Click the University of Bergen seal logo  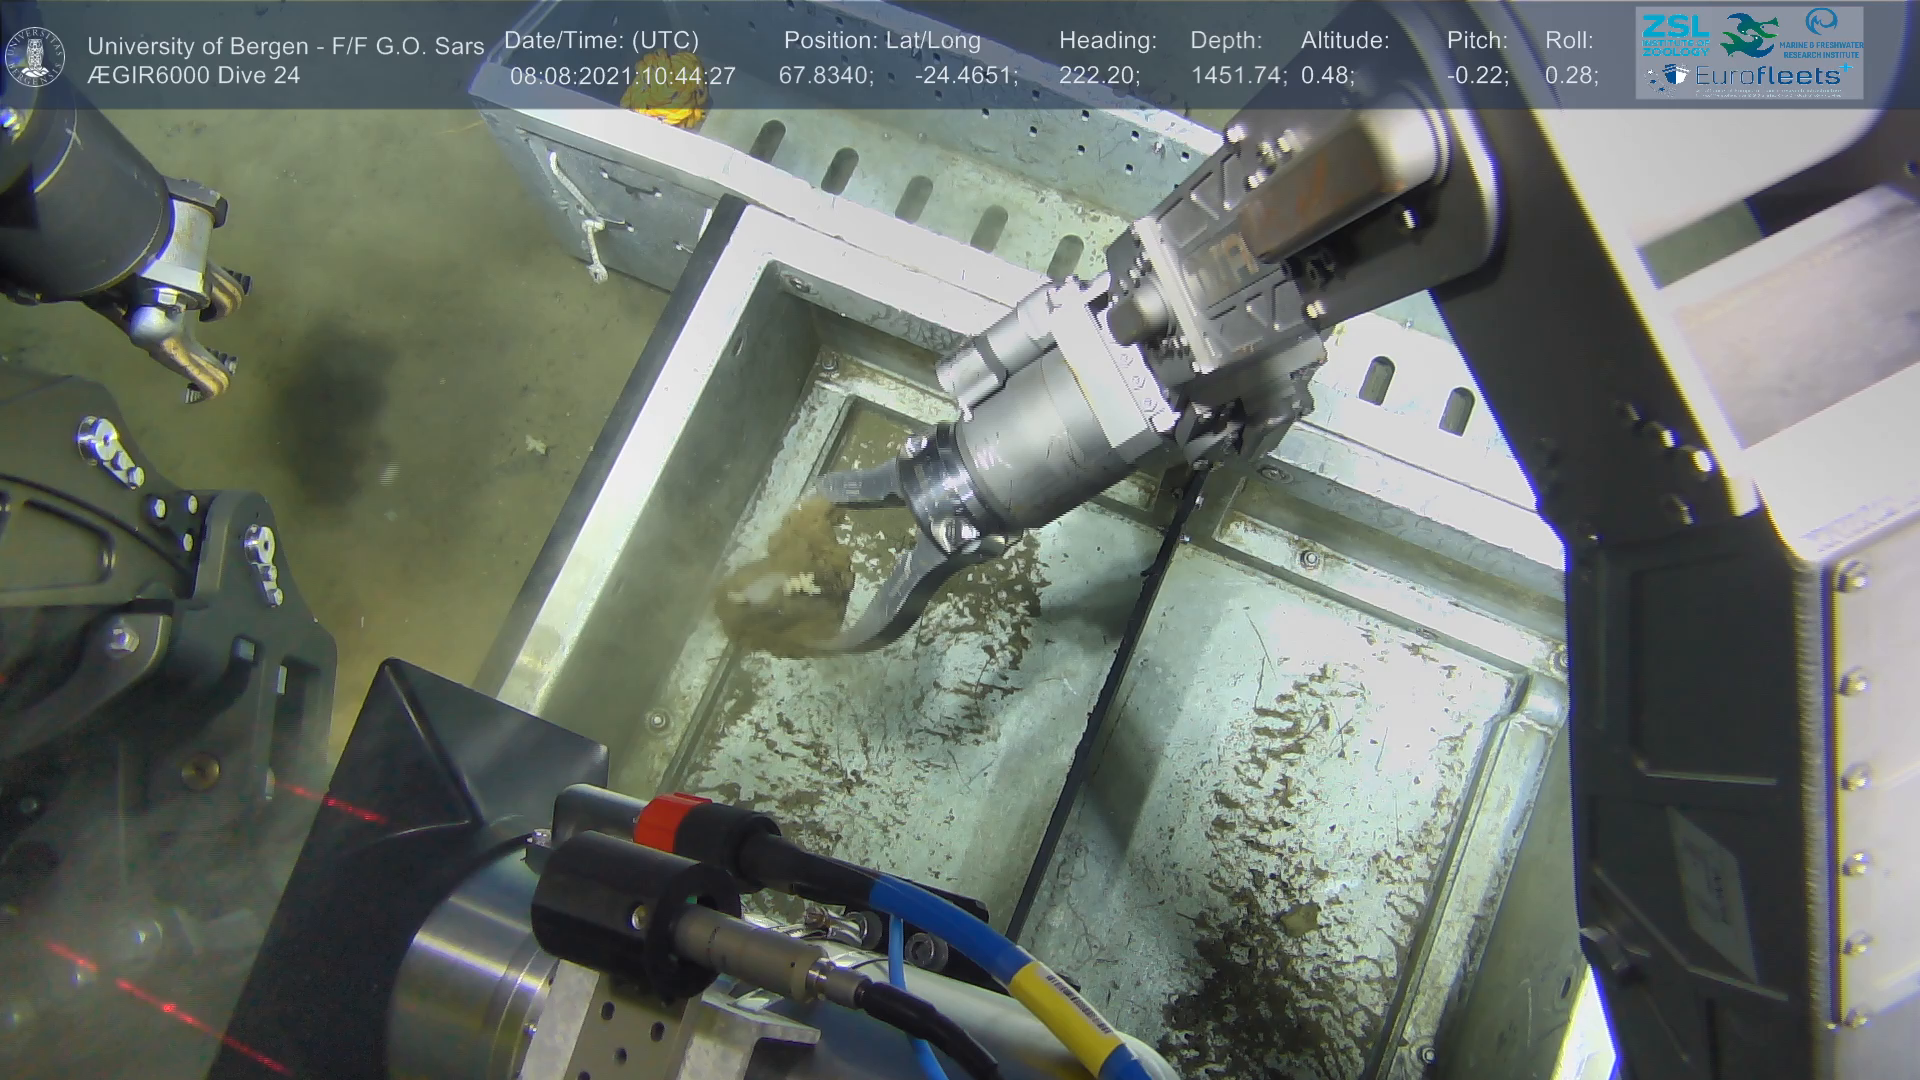(35, 57)
